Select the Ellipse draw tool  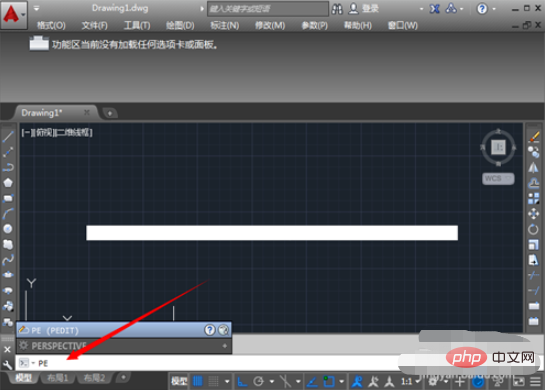coord(8,275)
